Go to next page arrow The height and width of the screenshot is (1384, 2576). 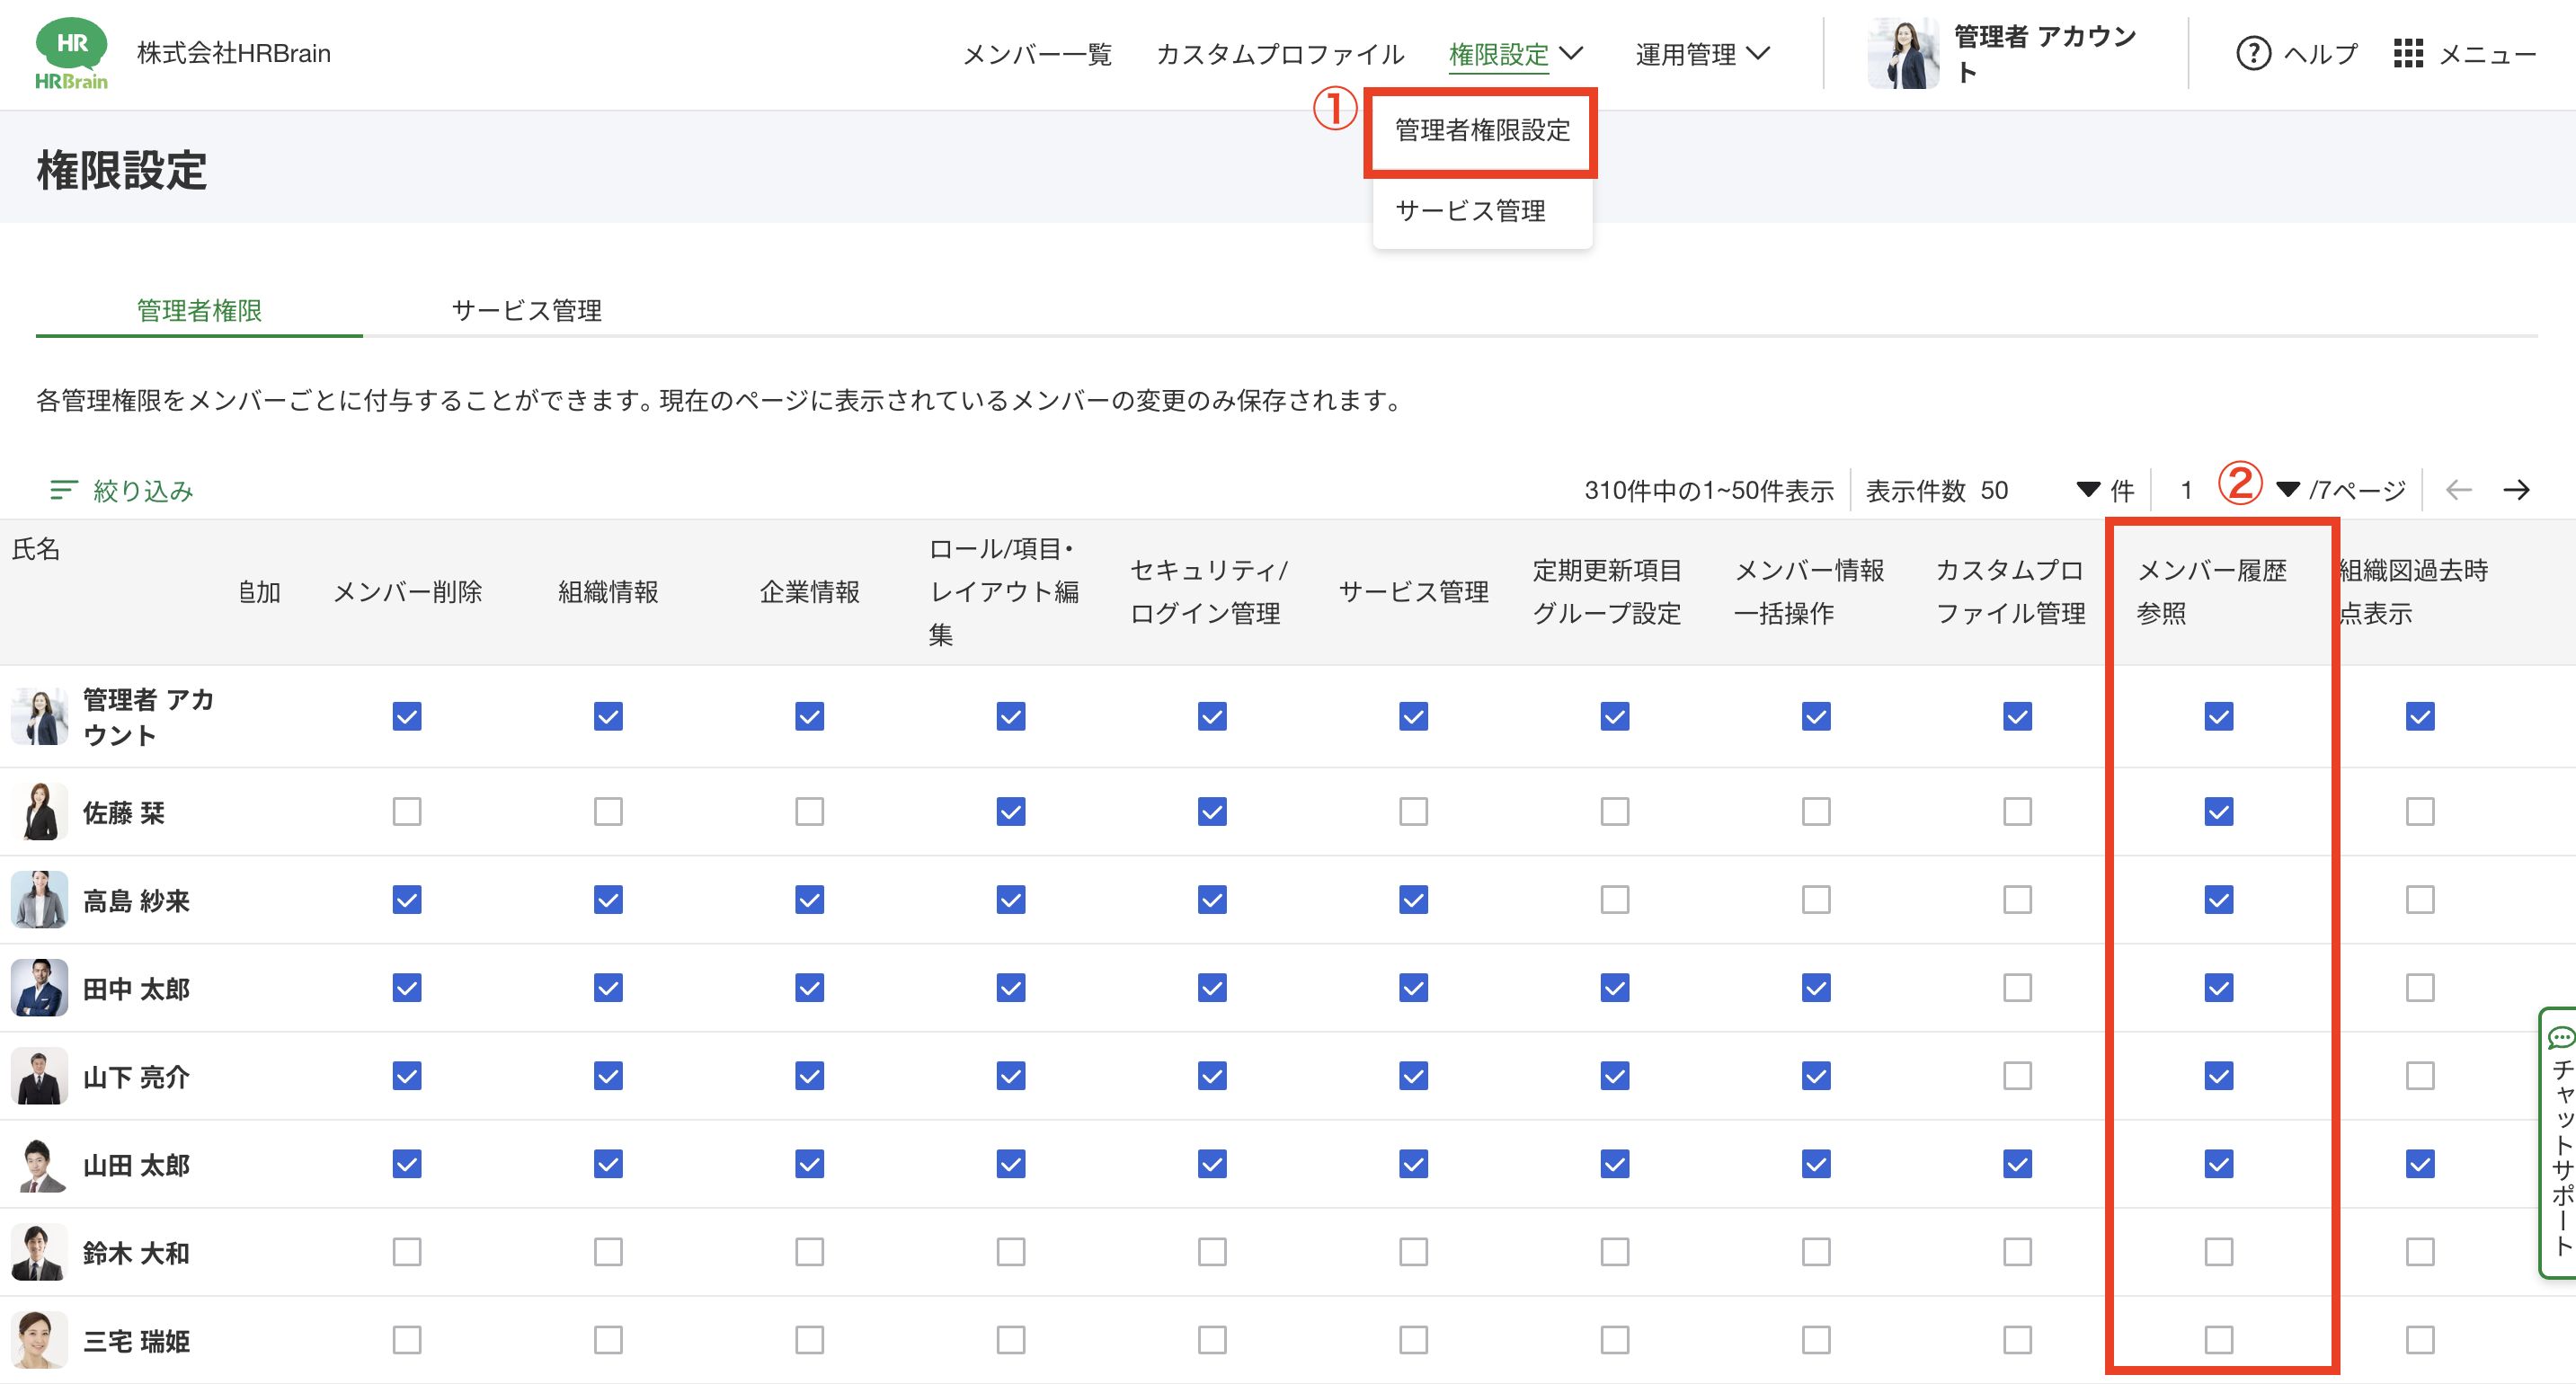[x=2516, y=490]
